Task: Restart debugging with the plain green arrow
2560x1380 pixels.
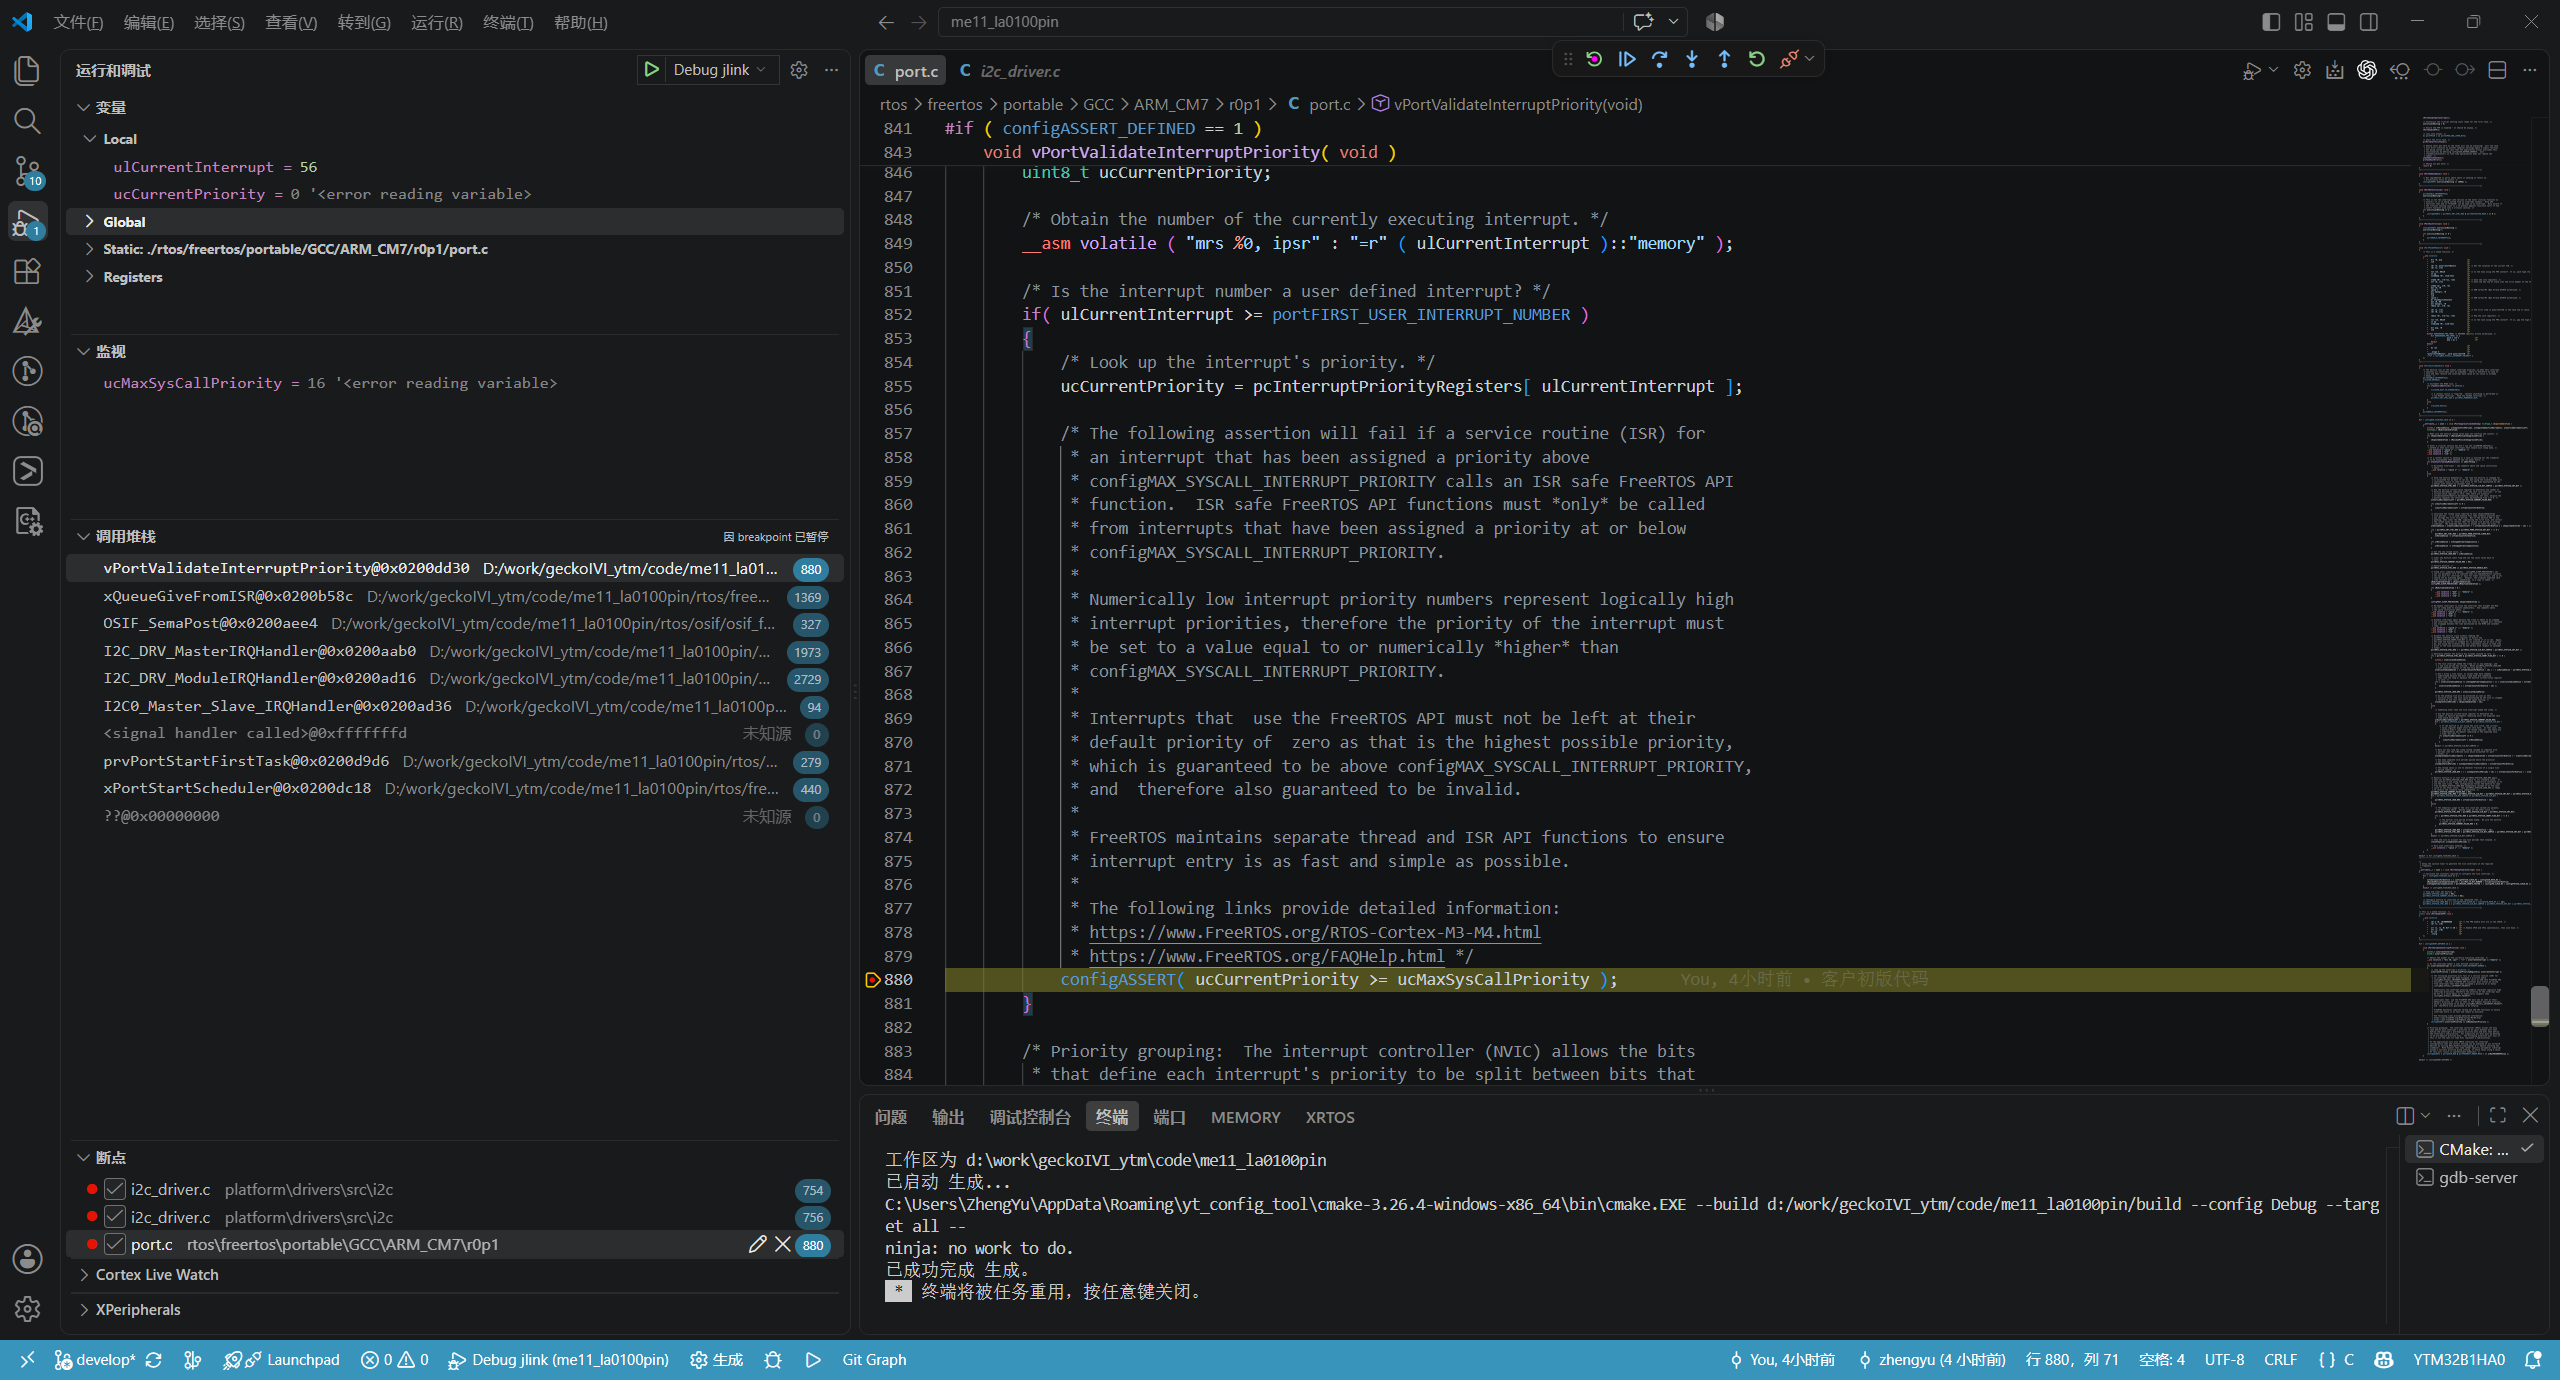Action: [x=1757, y=59]
